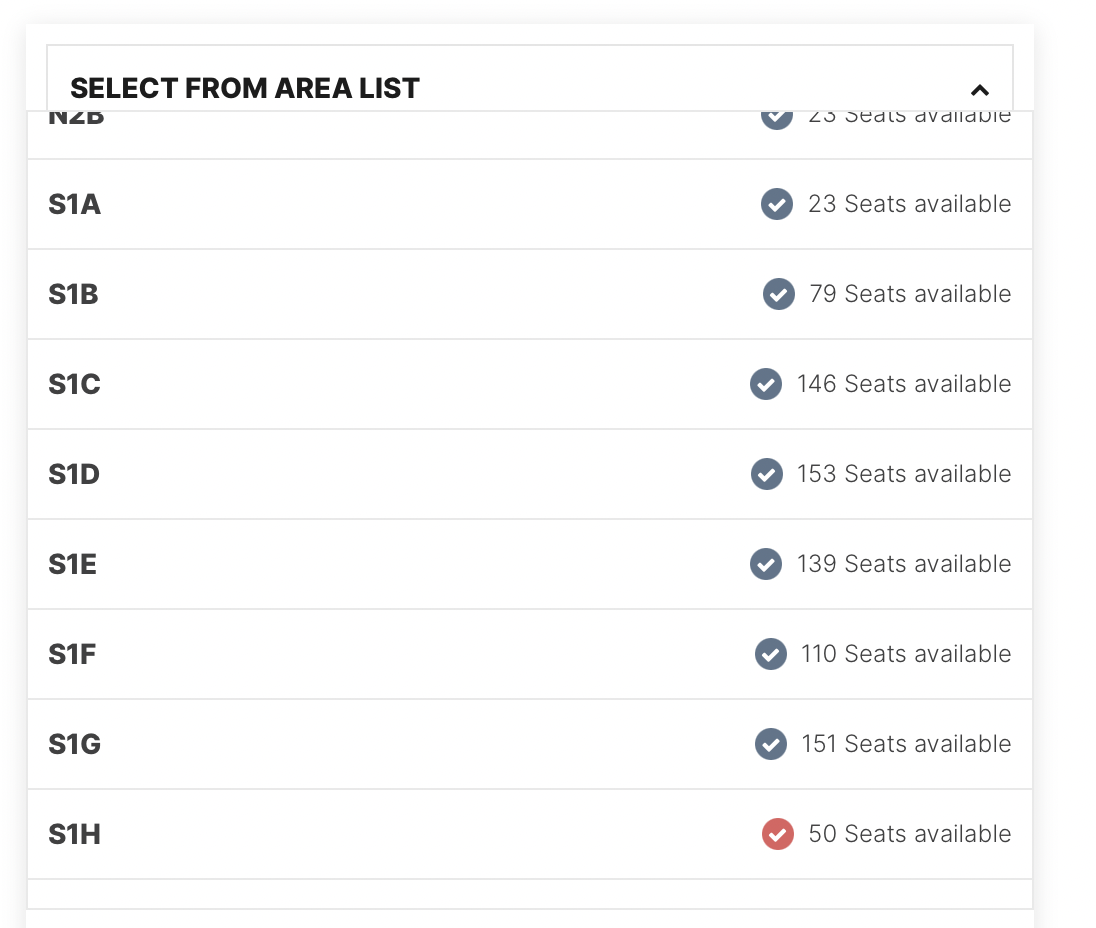Click 151 Seats available for S1G

(x=906, y=744)
